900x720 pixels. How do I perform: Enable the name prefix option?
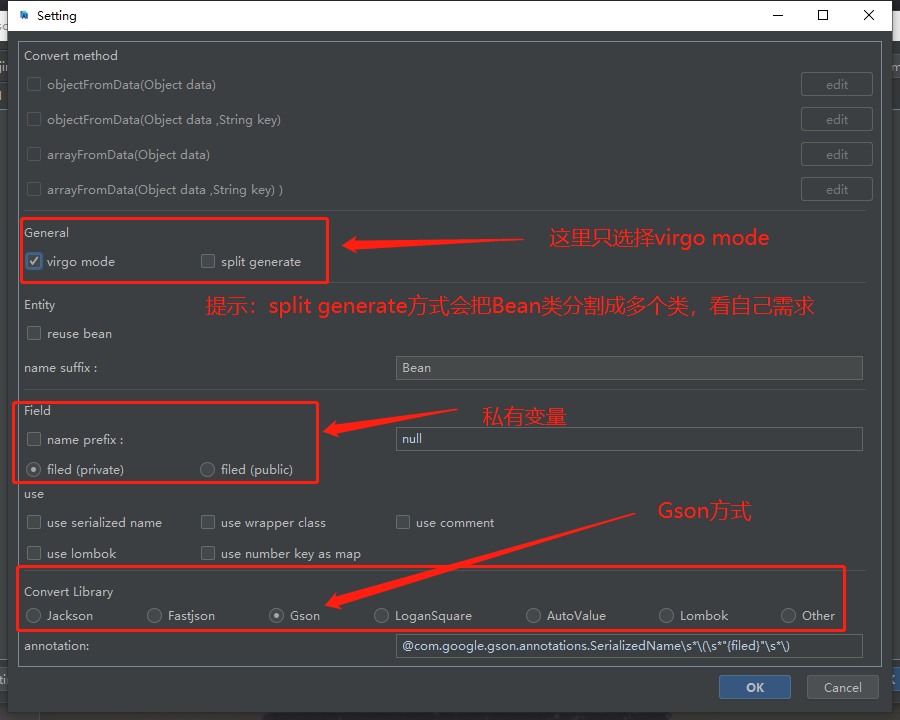click(33, 438)
